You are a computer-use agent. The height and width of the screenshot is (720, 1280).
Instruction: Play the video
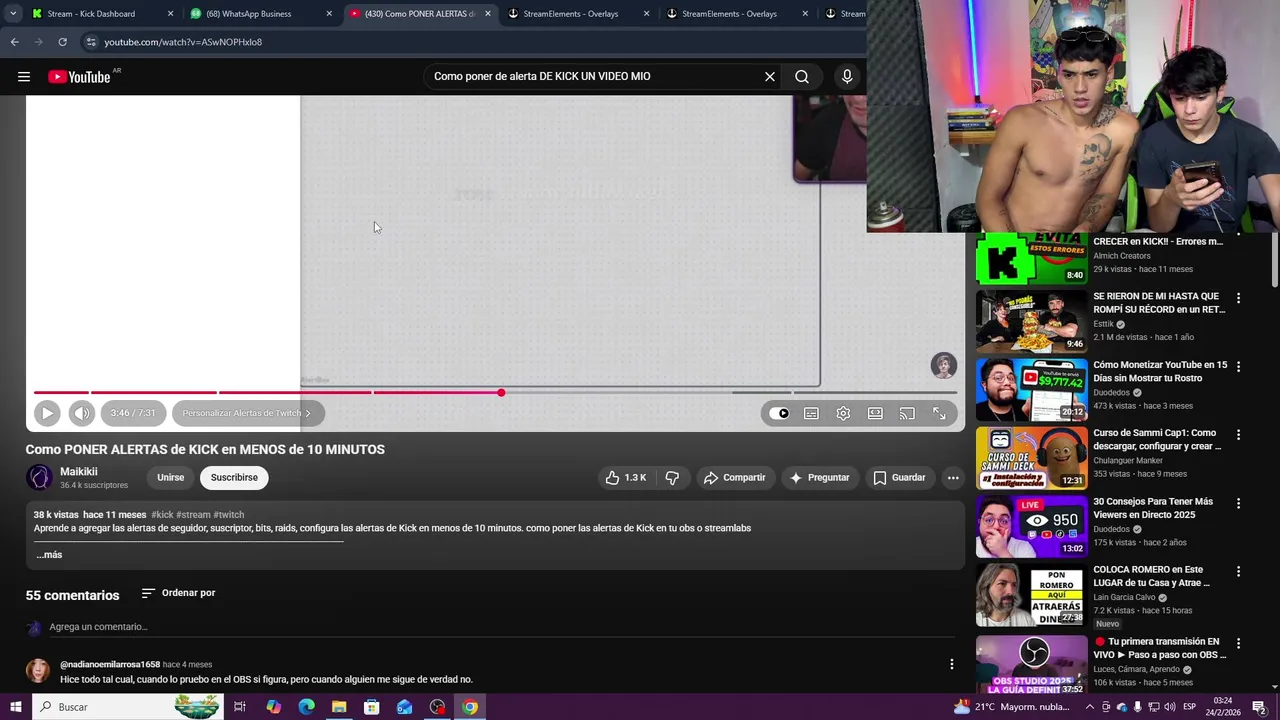pyautogui.click(x=47, y=413)
